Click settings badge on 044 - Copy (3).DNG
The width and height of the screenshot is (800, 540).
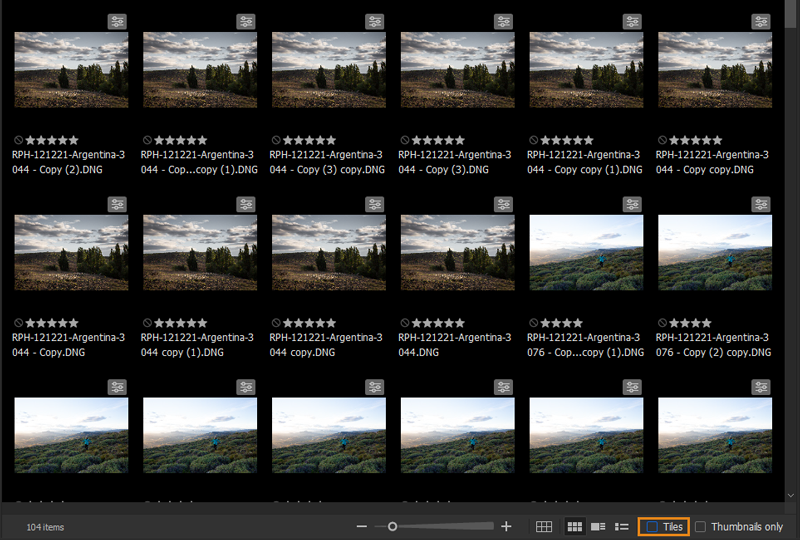[x=504, y=22]
